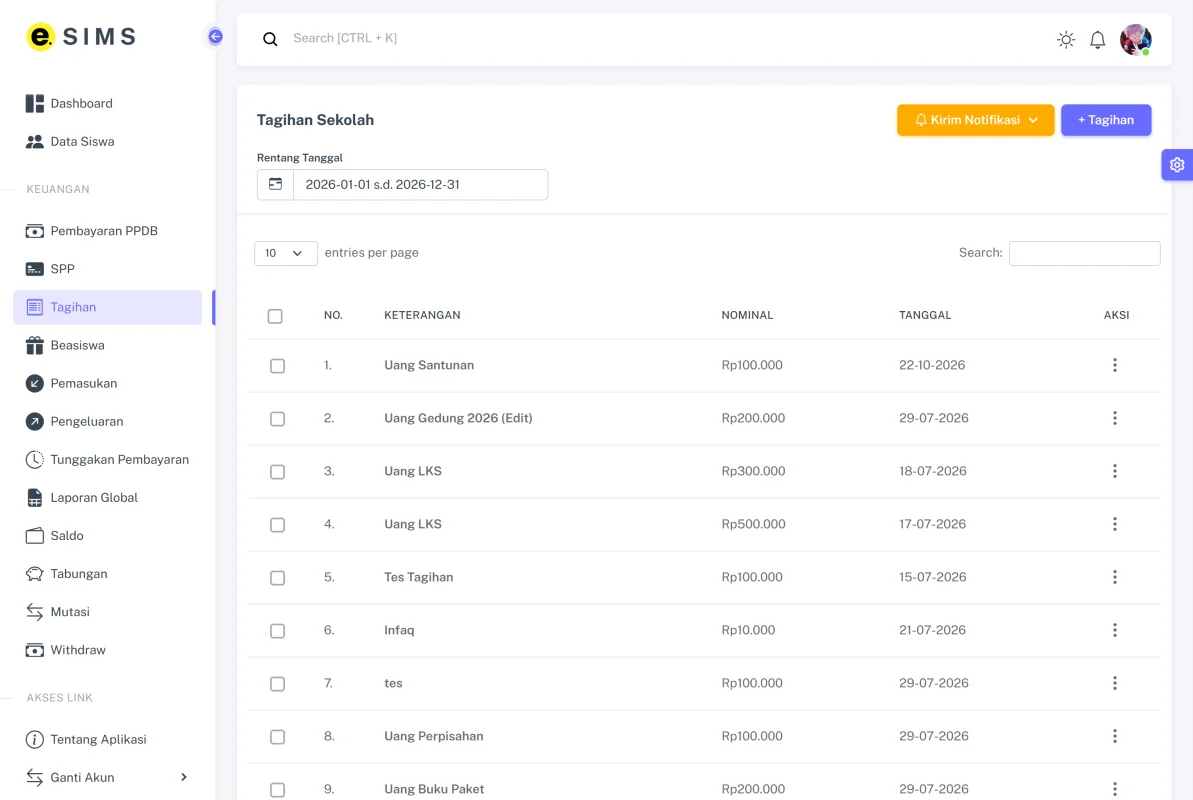The width and height of the screenshot is (1193, 800).
Task: Open the entries per page dropdown
Action: click(285, 253)
